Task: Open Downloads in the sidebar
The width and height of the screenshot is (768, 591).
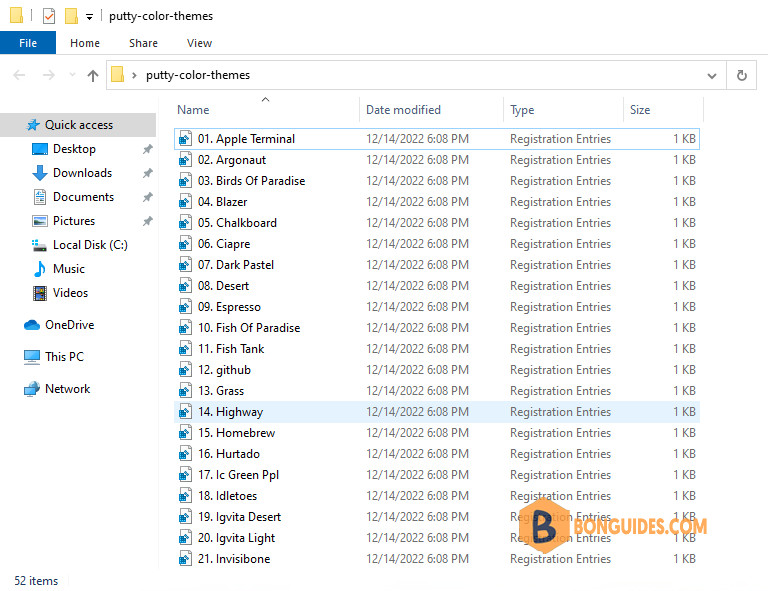Action: (x=82, y=173)
